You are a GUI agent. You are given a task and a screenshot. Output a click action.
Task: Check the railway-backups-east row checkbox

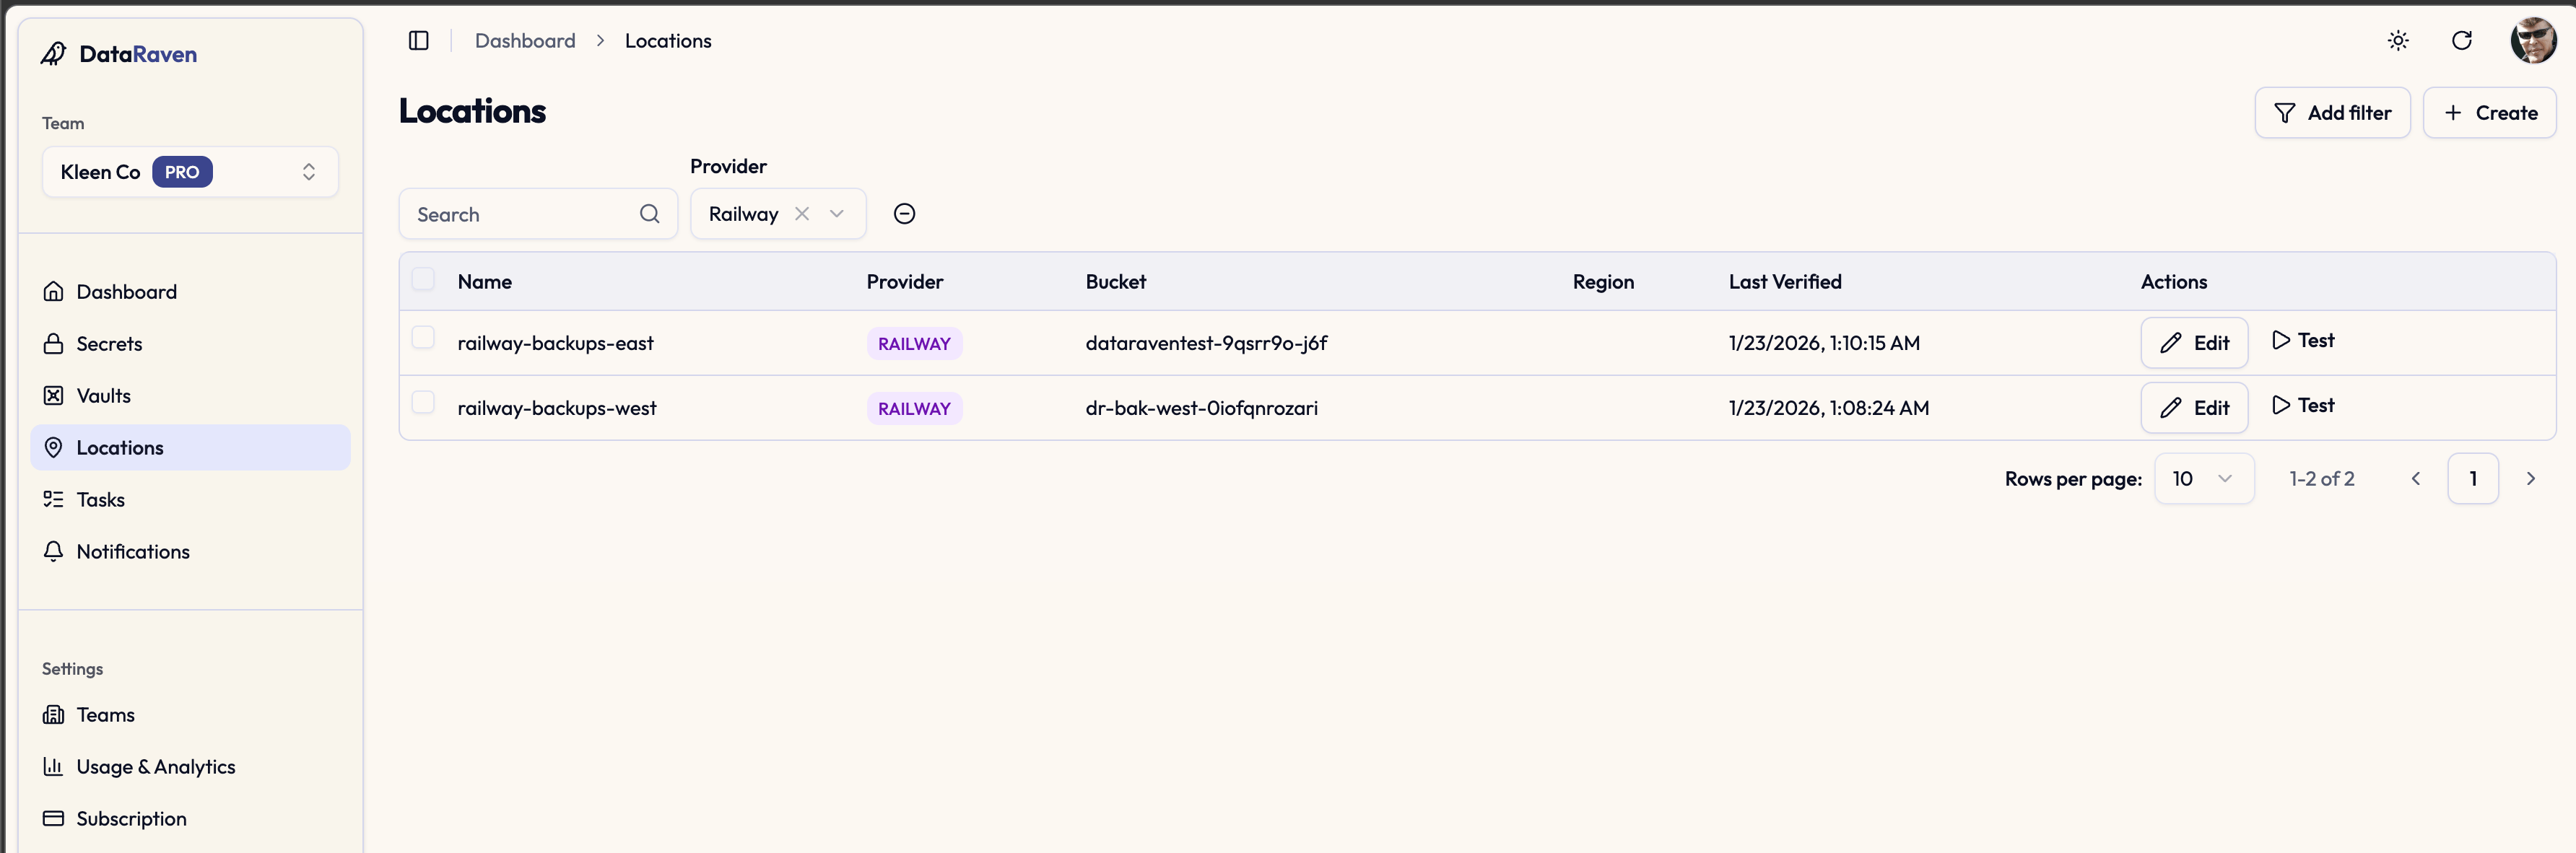pyautogui.click(x=423, y=338)
